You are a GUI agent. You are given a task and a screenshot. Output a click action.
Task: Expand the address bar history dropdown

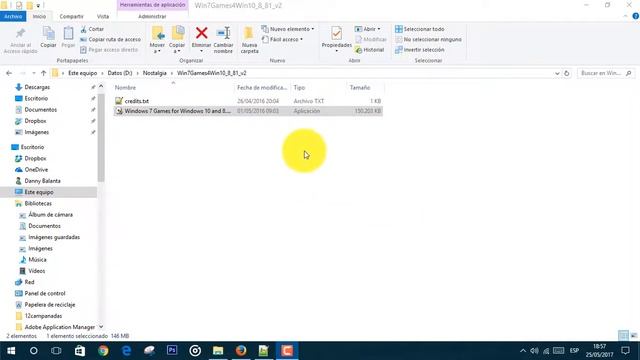click(557, 73)
